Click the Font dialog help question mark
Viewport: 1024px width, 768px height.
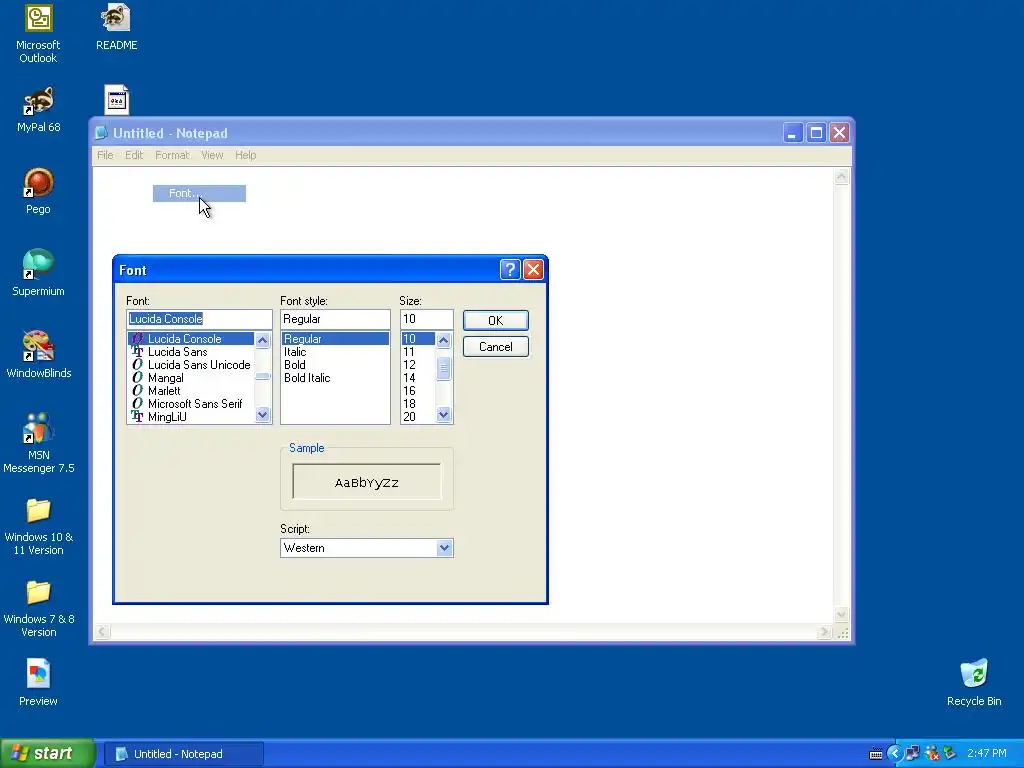510,270
